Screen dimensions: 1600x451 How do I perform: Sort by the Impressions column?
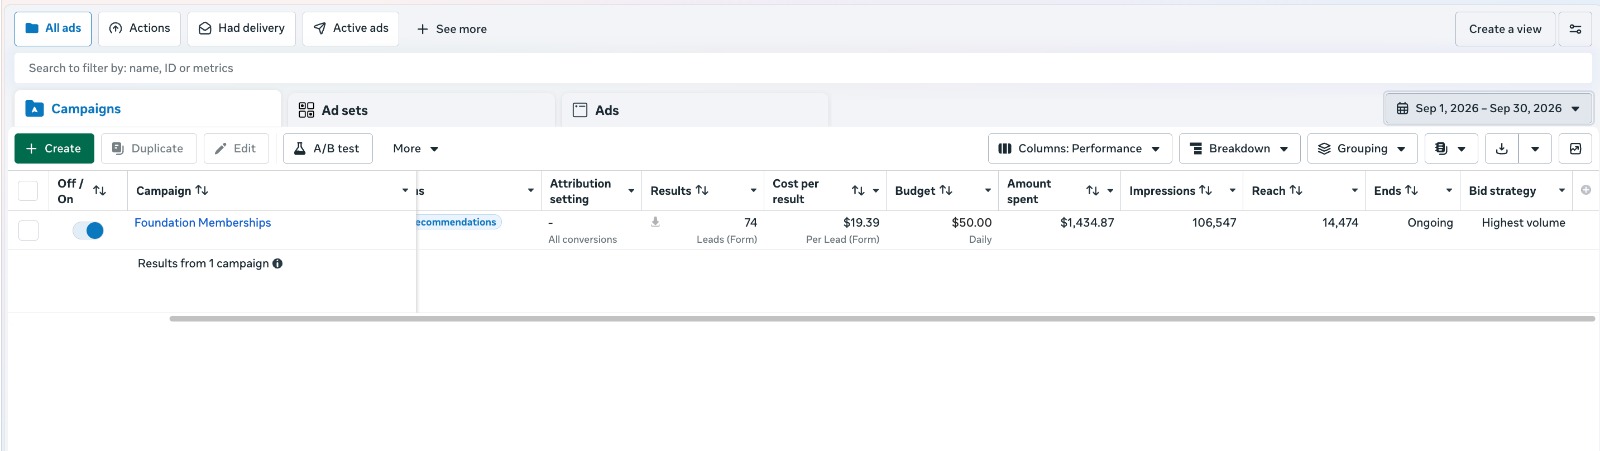1205,190
